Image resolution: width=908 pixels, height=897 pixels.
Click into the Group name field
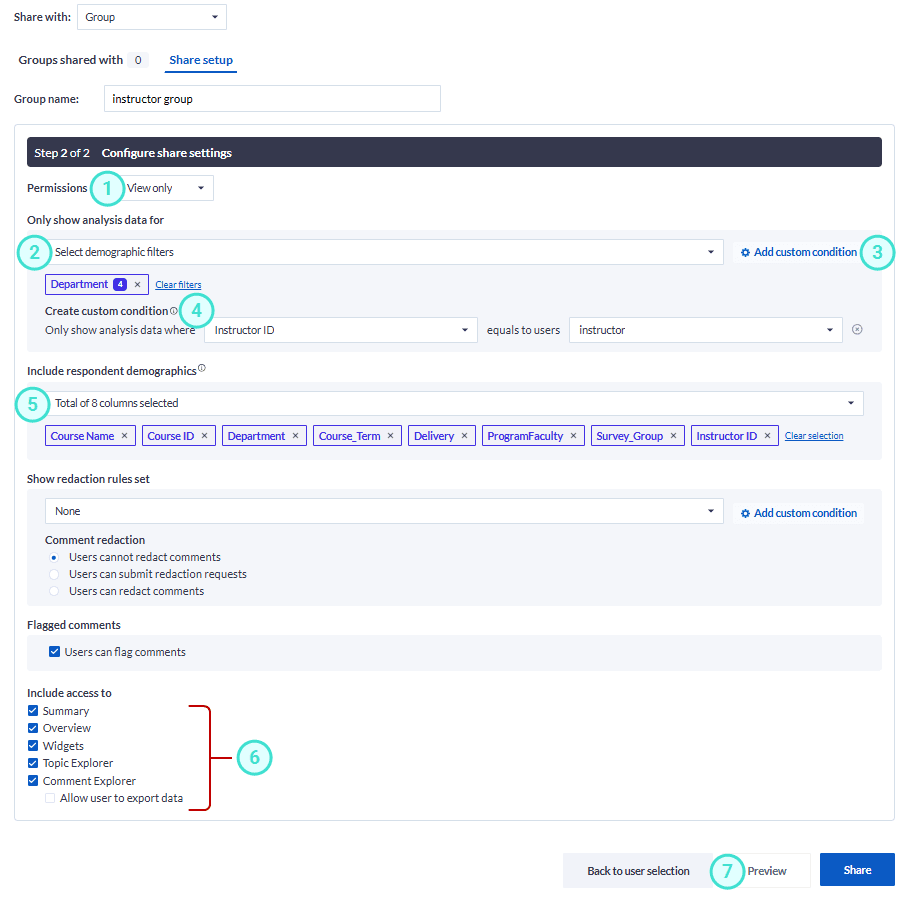click(x=272, y=98)
